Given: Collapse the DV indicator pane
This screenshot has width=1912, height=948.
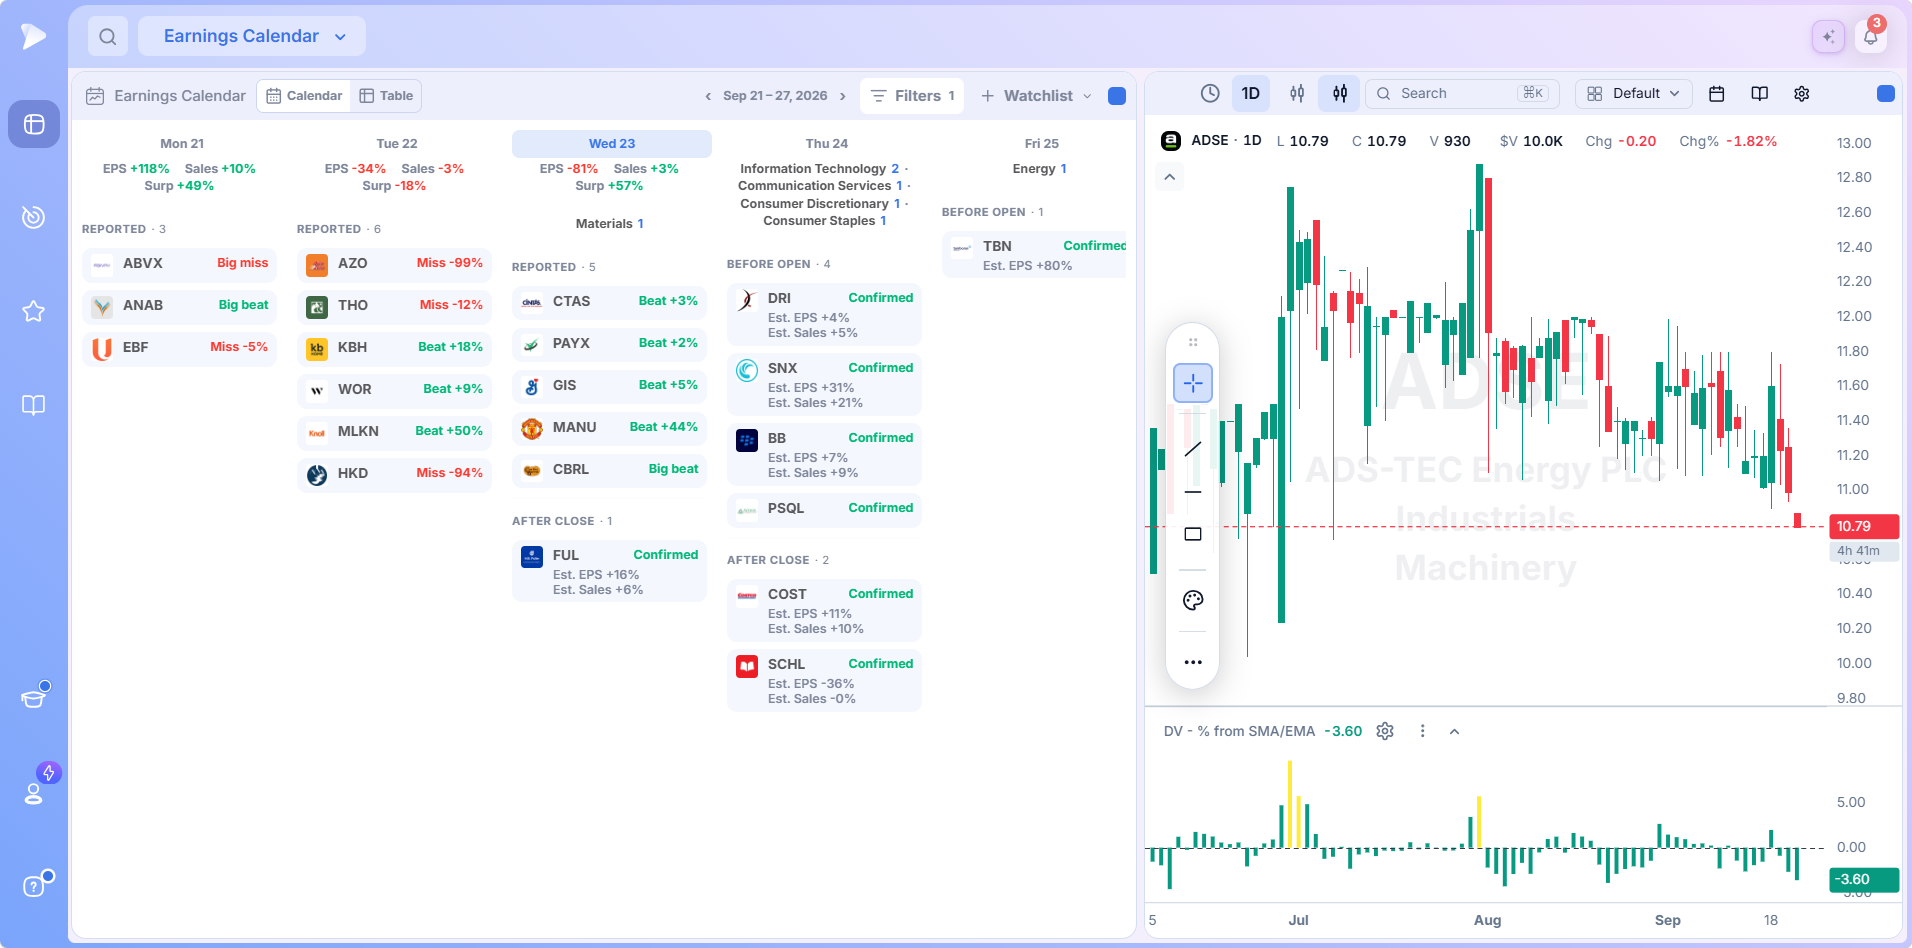Looking at the screenshot, I should 1454,731.
